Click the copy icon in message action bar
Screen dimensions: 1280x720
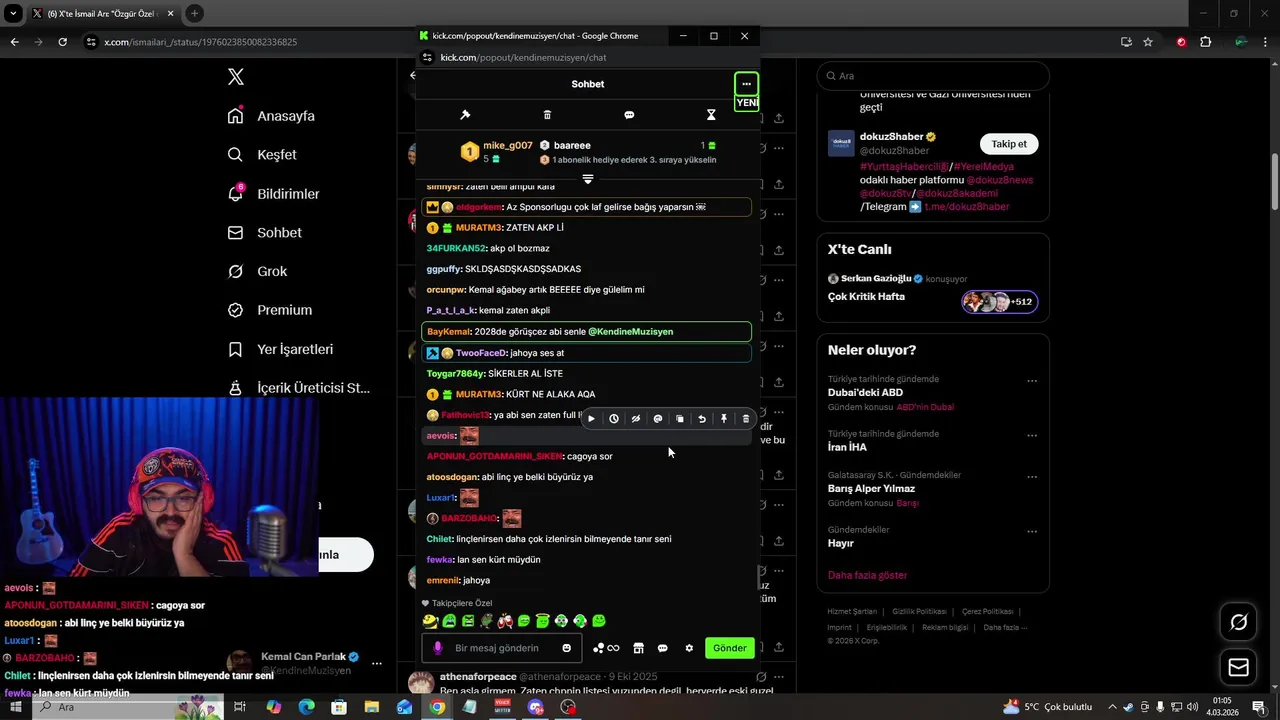(x=680, y=419)
